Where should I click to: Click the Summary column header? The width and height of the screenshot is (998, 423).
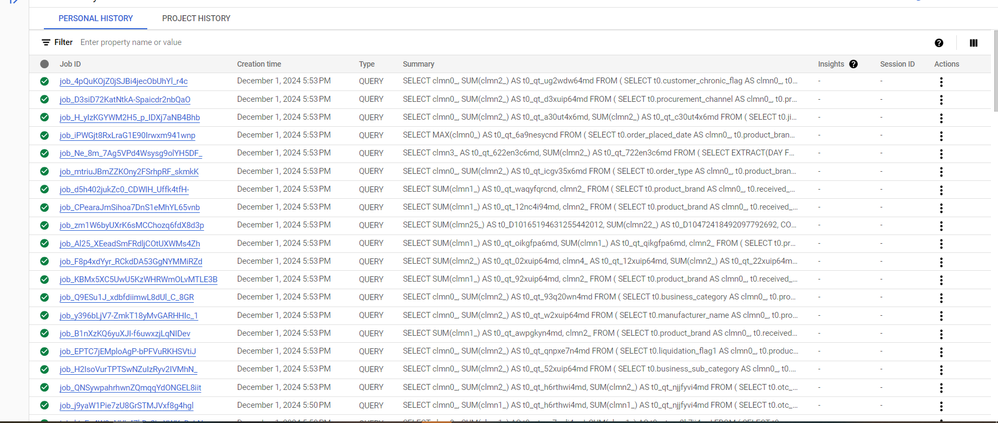click(418, 64)
